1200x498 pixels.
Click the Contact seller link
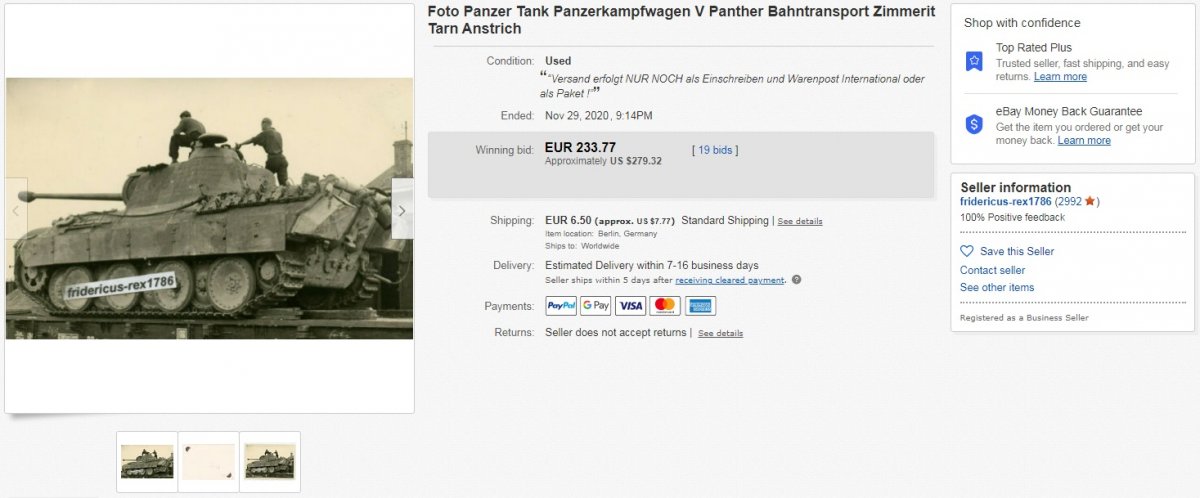[992, 270]
